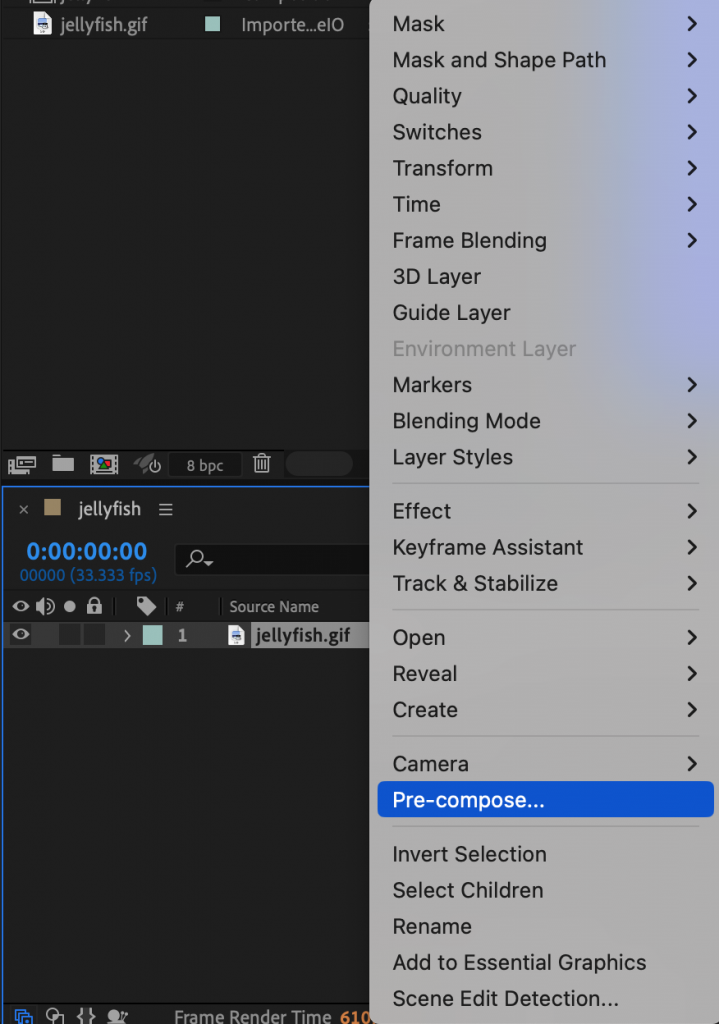This screenshot has width=719, height=1024.
Task: Open the timeline panel hamburger menu
Action: pyautogui.click(x=165, y=509)
